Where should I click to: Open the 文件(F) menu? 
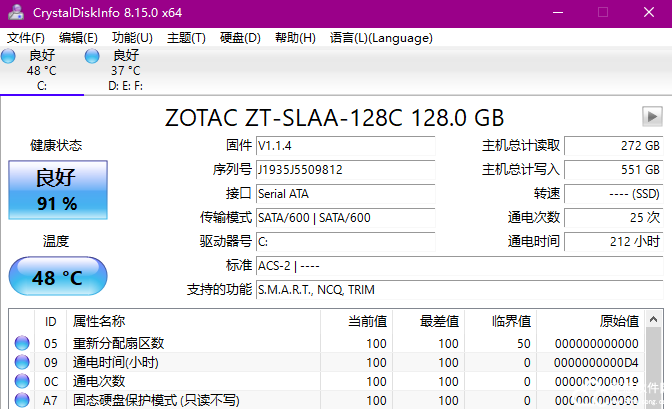pyautogui.click(x=26, y=38)
